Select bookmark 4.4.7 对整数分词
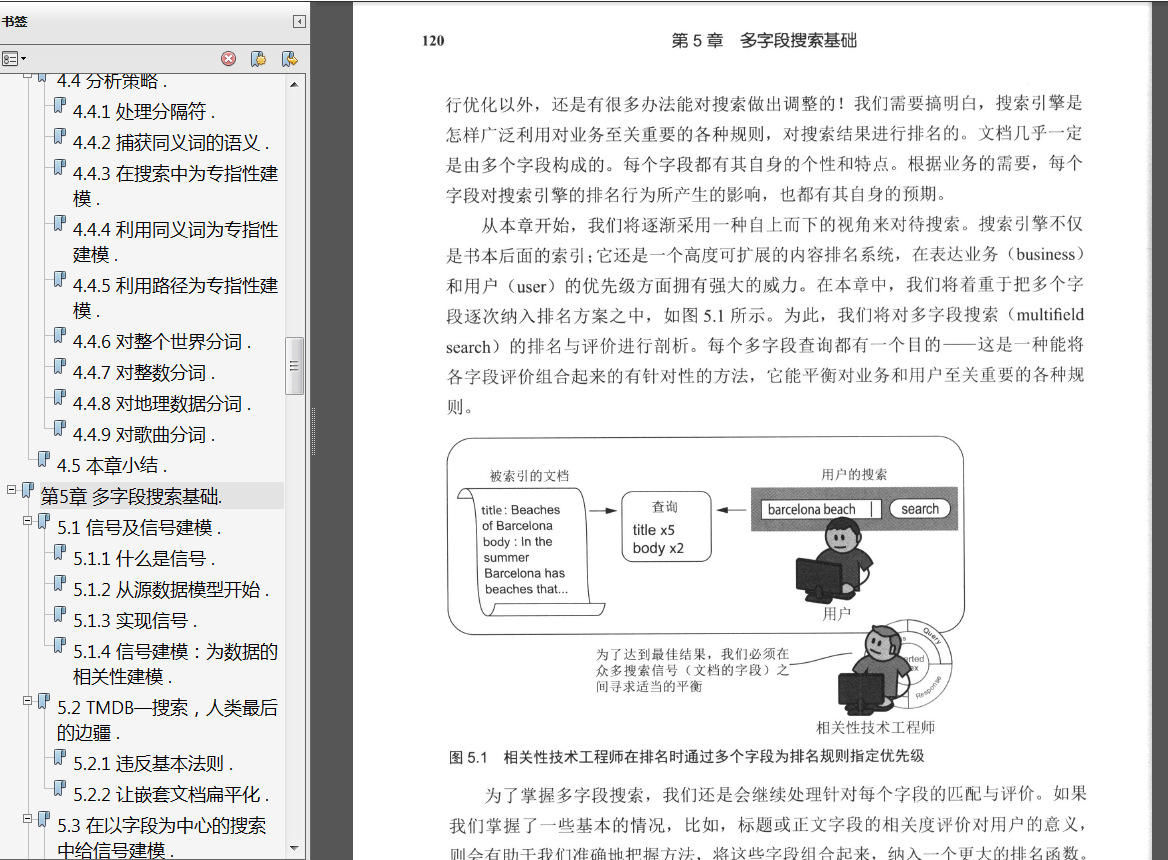Image resolution: width=1168 pixels, height=860 pixels. [144, 372]
